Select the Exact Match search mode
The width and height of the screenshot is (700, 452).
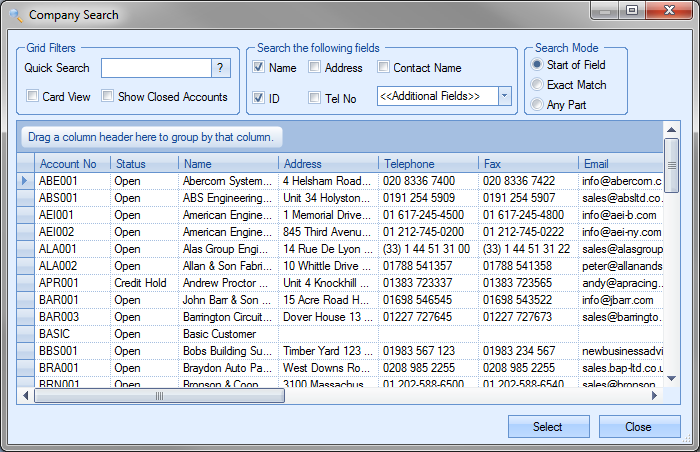[x=537, y=85]
